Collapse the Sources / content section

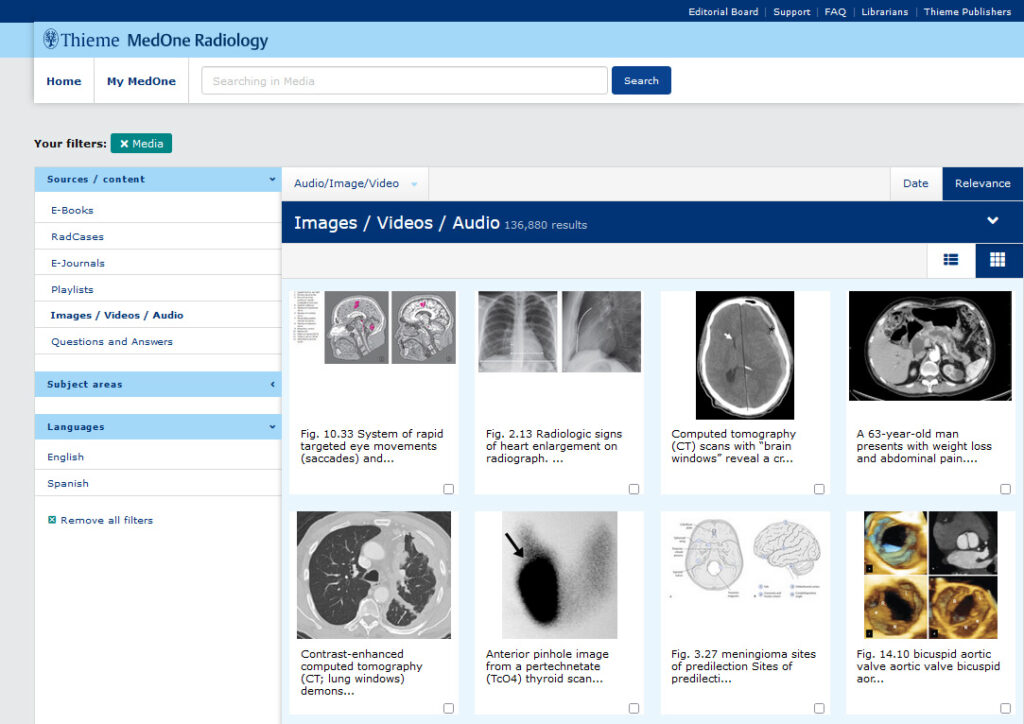(x=274, y=178)
